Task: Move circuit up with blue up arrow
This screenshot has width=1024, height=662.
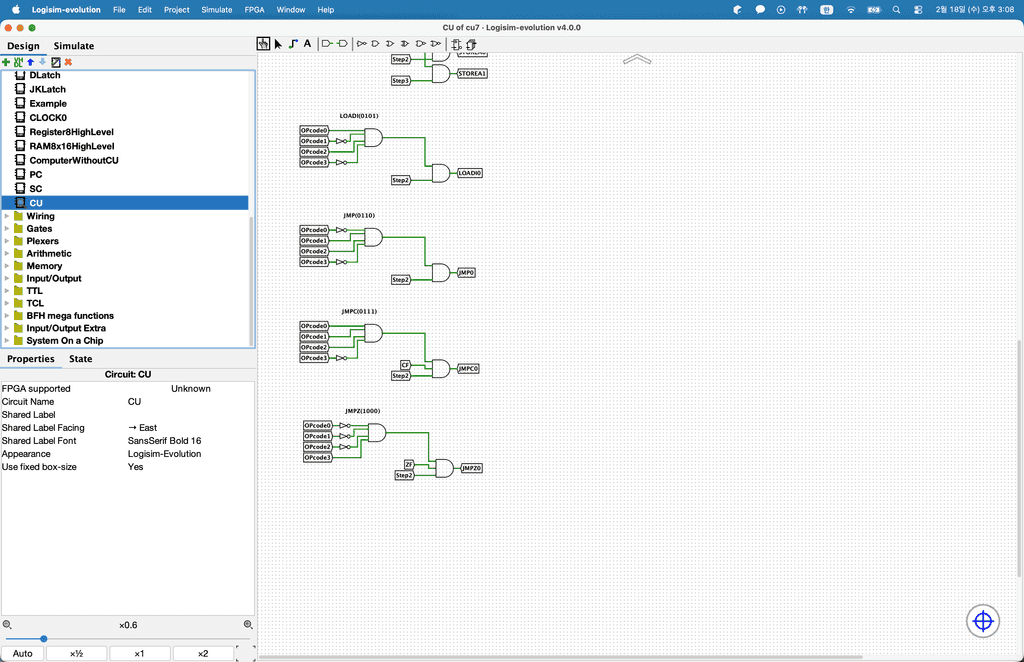Action: 30,62
